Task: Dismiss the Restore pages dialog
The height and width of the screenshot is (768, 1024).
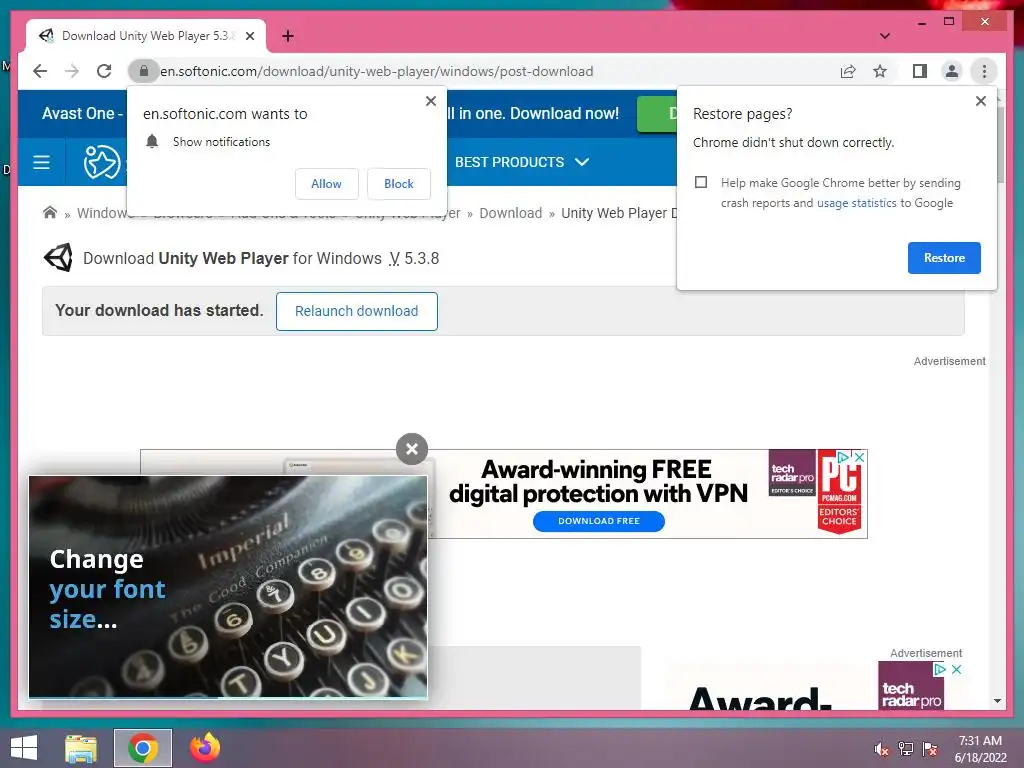Action: coord(980,101)
